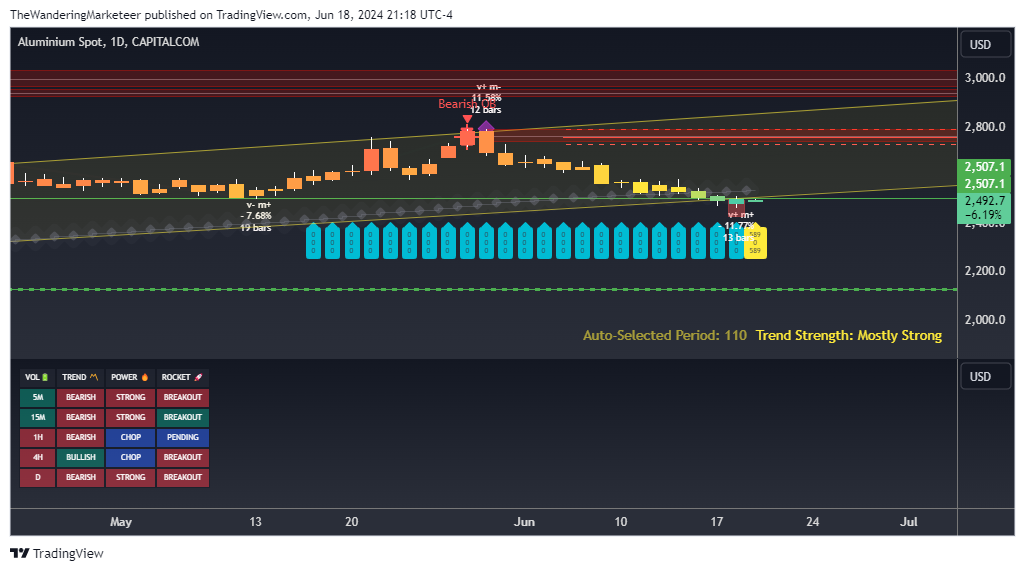Click the 12 bars swing label
This screenshot has width=1025, height=571.
tap(484, 110)
